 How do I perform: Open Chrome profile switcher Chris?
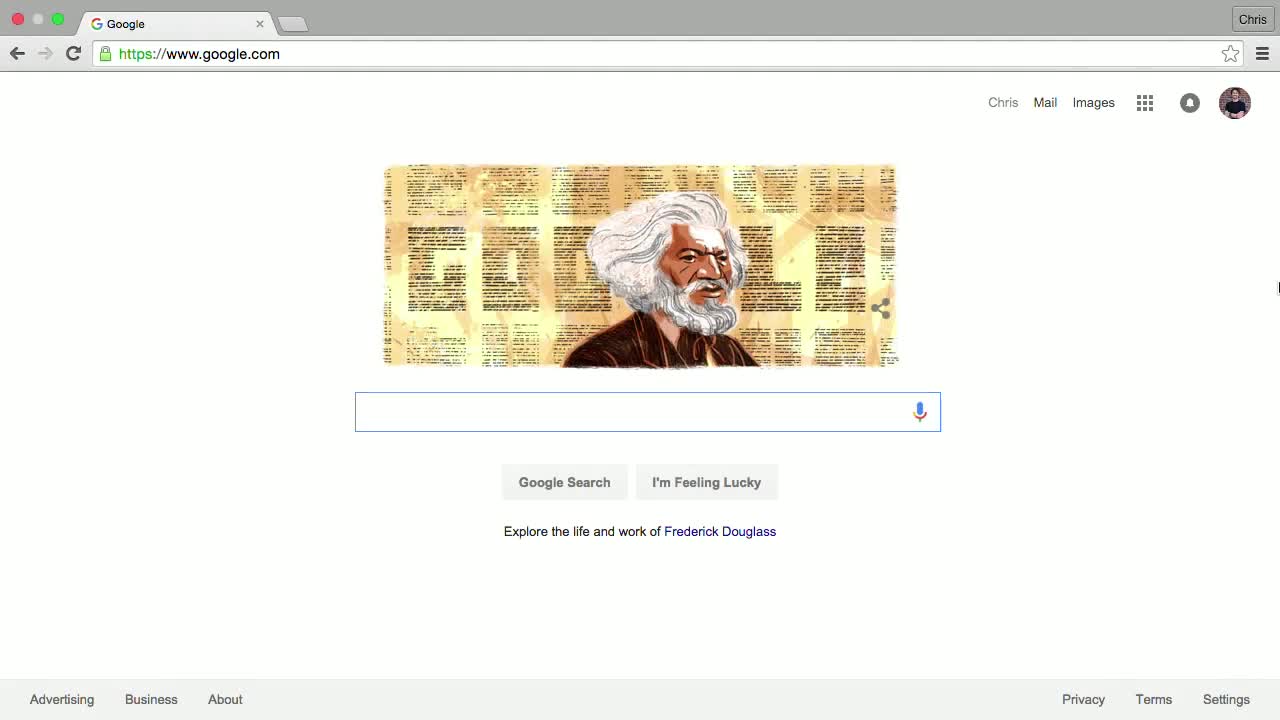(x=1252, y=19)
